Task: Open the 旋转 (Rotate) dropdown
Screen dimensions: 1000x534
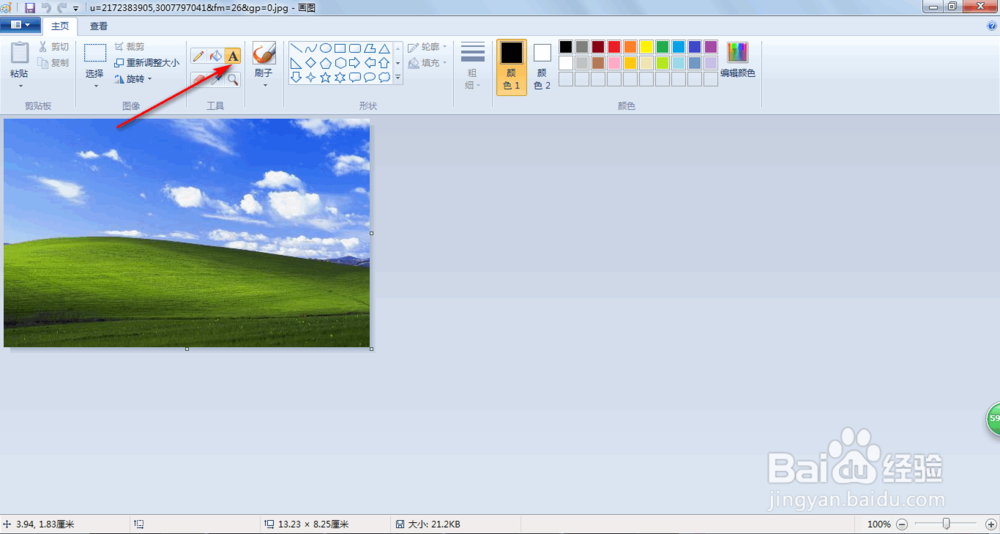Action: point(133,79)
